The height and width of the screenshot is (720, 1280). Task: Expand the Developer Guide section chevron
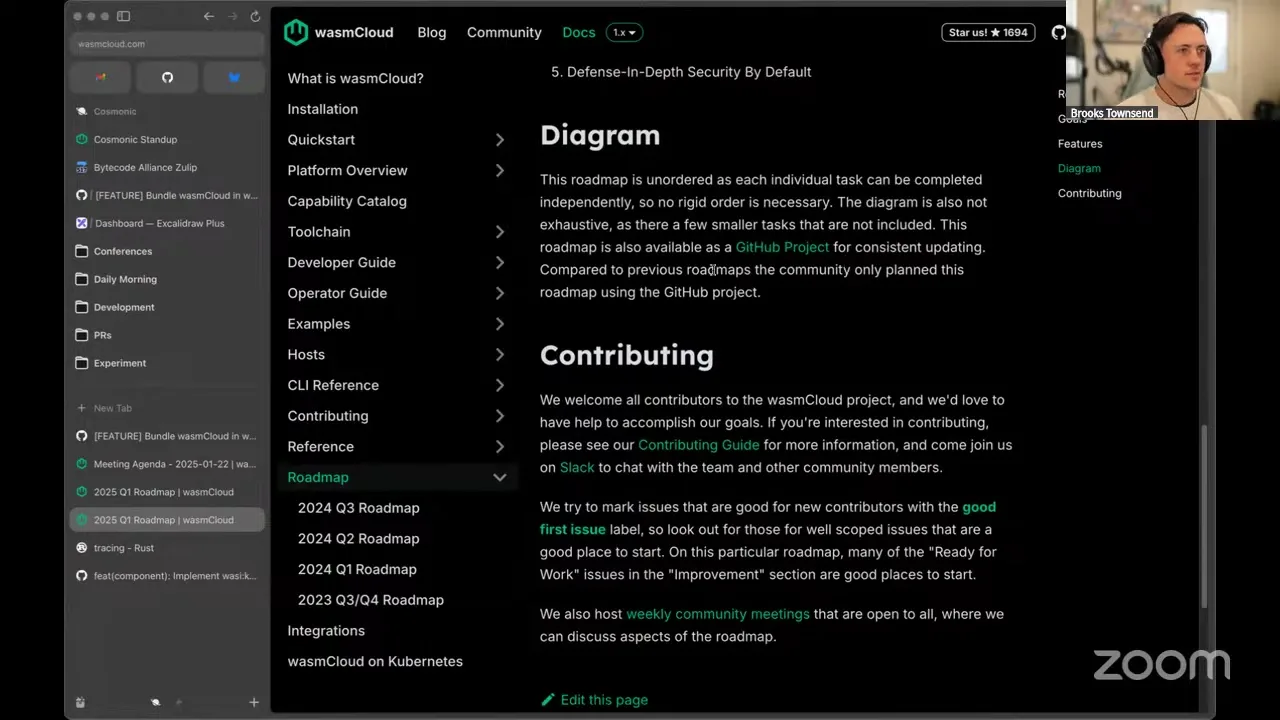[500, 263]
